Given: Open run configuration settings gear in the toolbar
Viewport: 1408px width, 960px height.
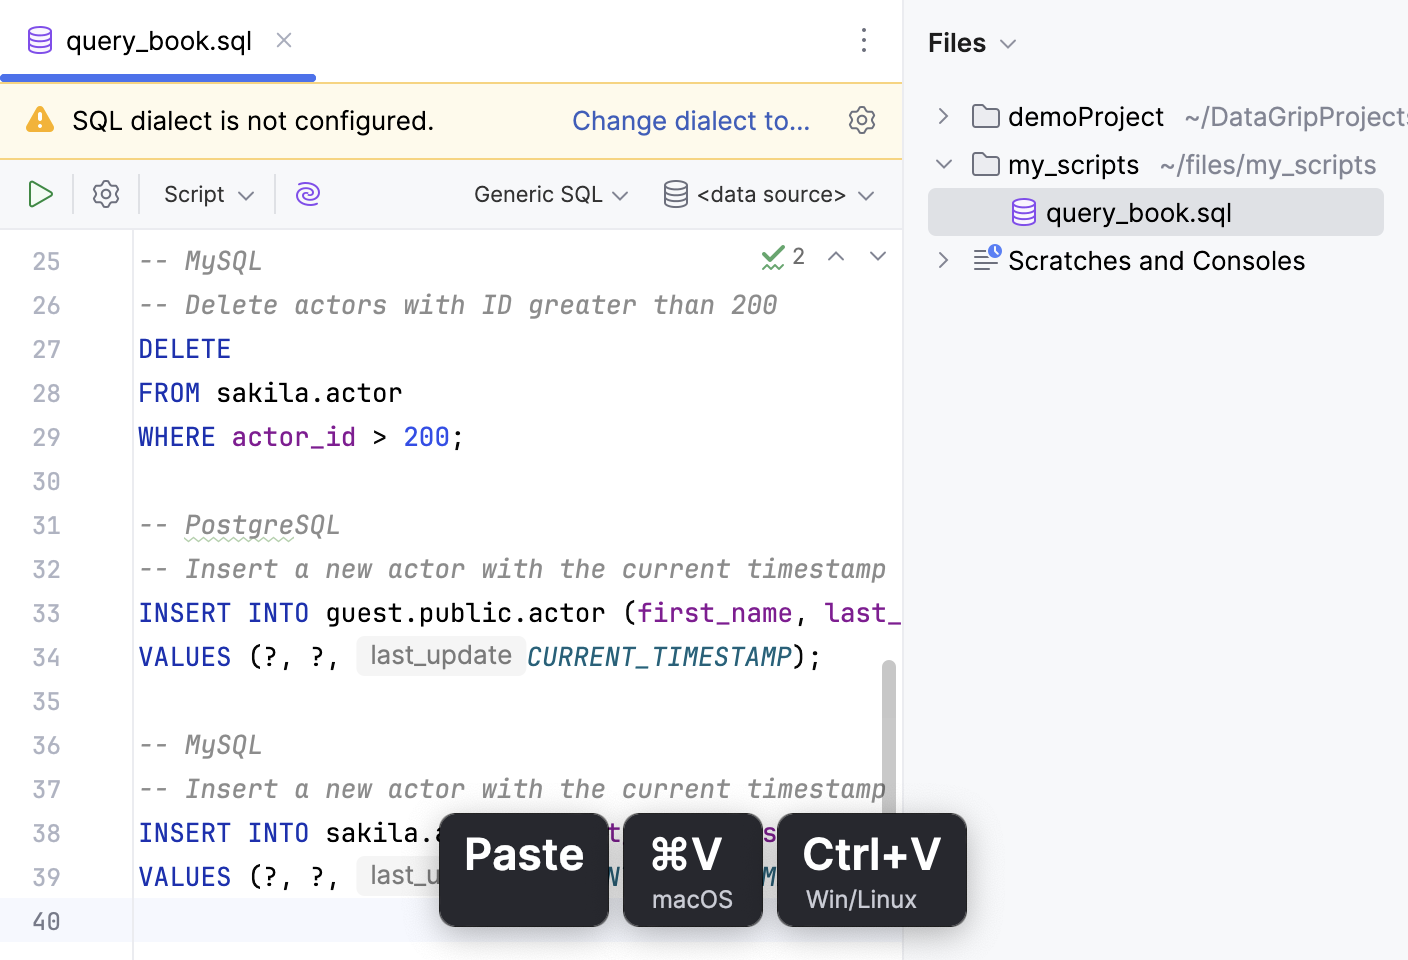Looking at the screenshot, I should [x=105, y=194].
